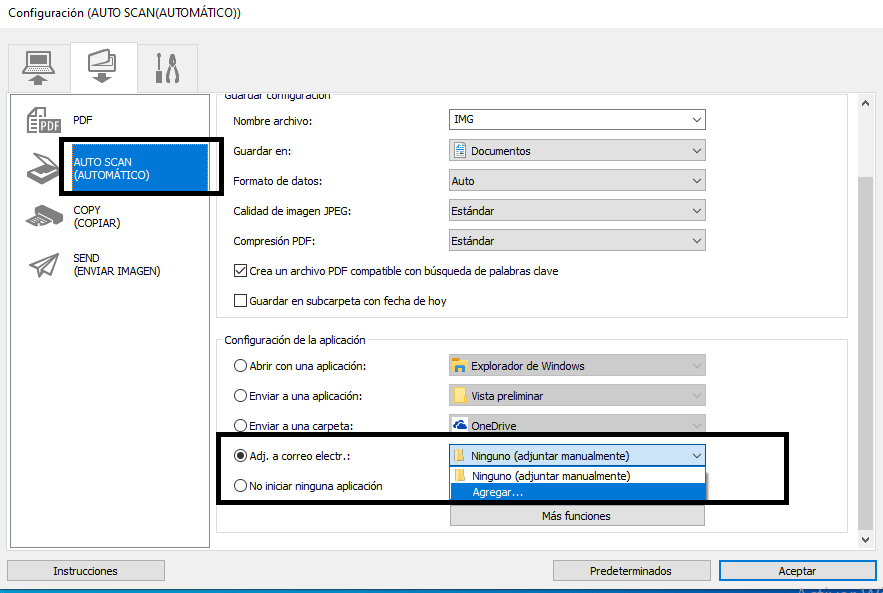This screenshot has height=593, width=883.
Task: Click the Aceptar button
Action: click(x=797, y=571)
